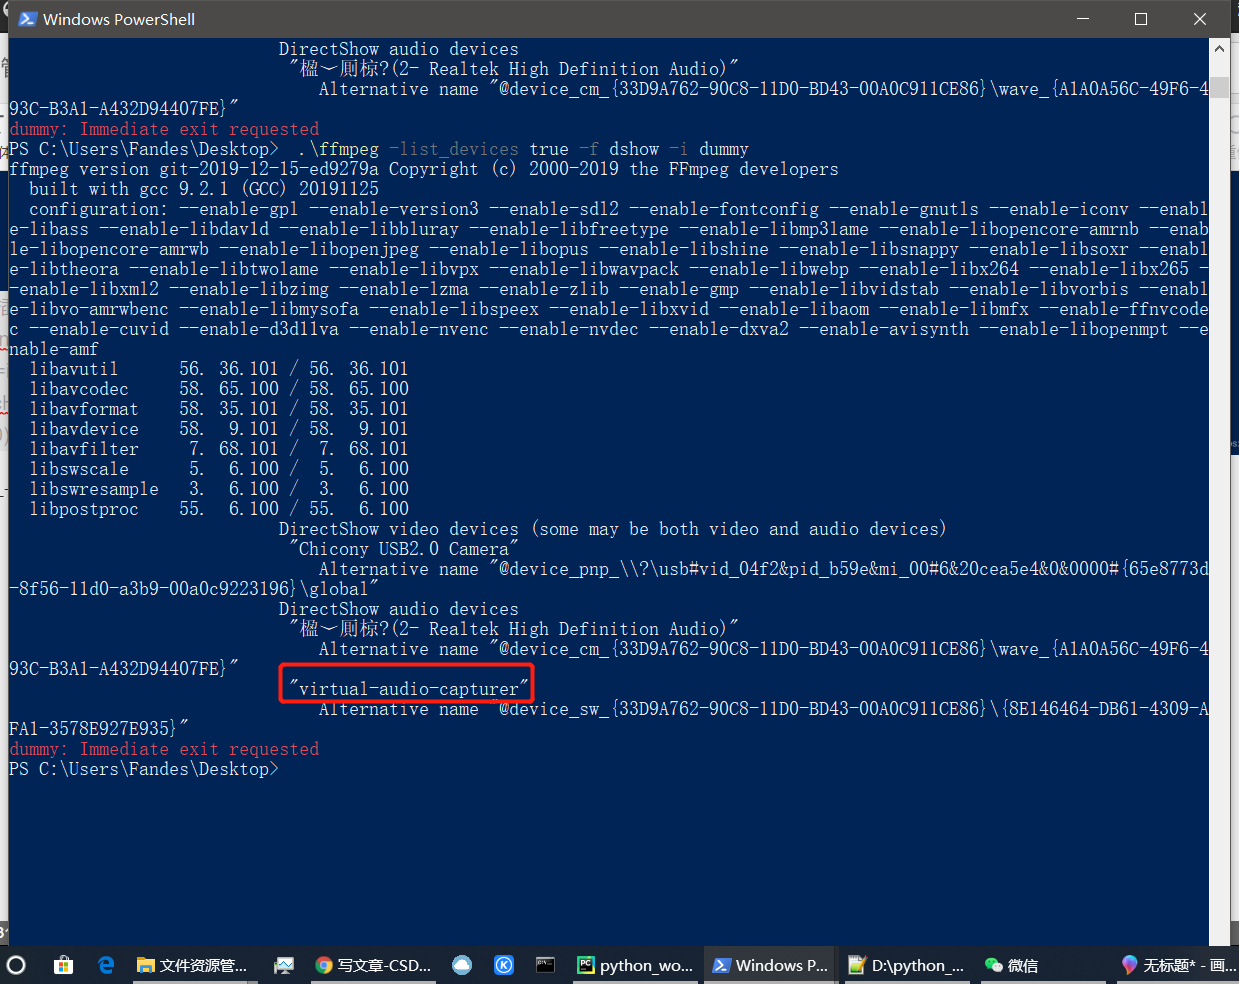Open the blue K app on taskbar

(504, 965)
